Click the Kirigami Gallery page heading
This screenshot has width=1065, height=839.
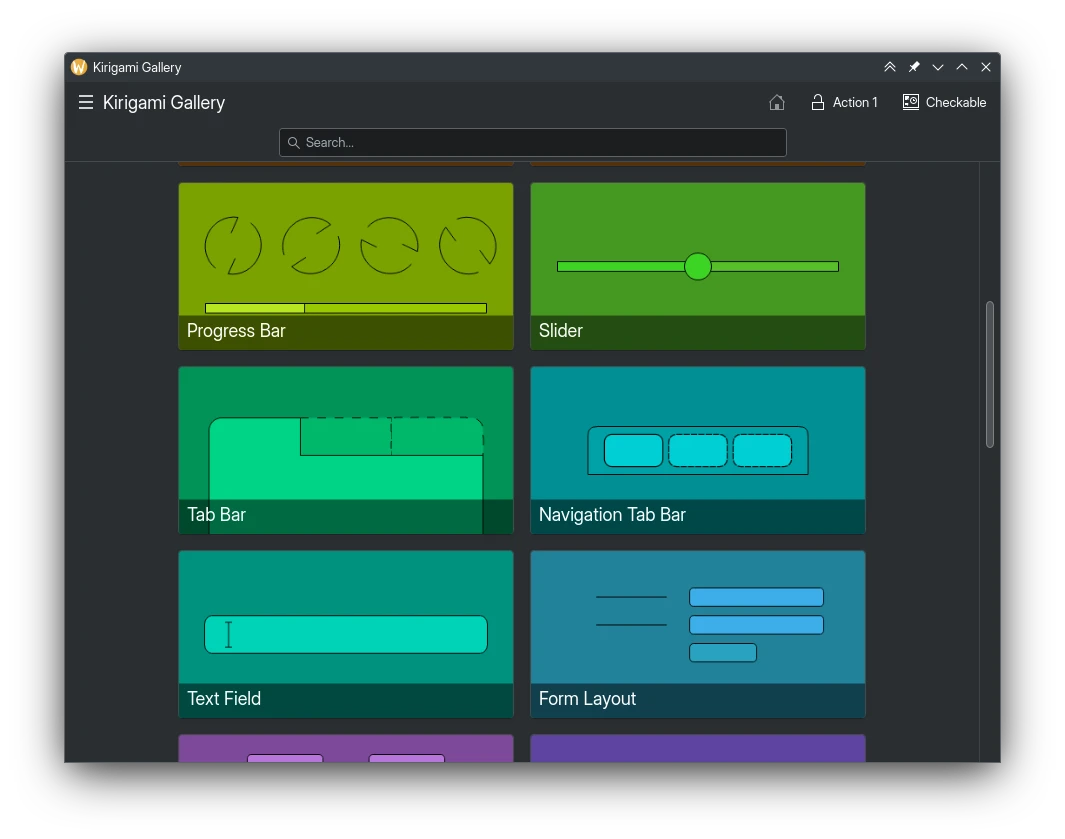click(164, 103)
